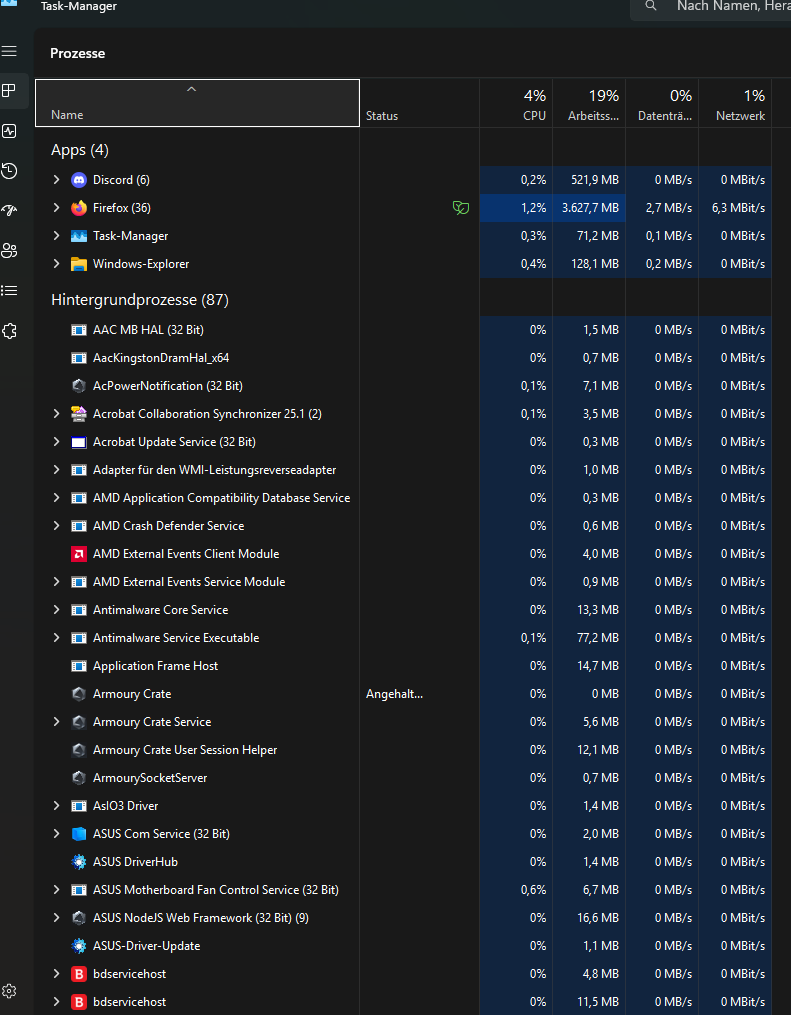Screen dimensions: 791x1015
Task: Click the AcPowerNotification icon
Action: (79, 386)
